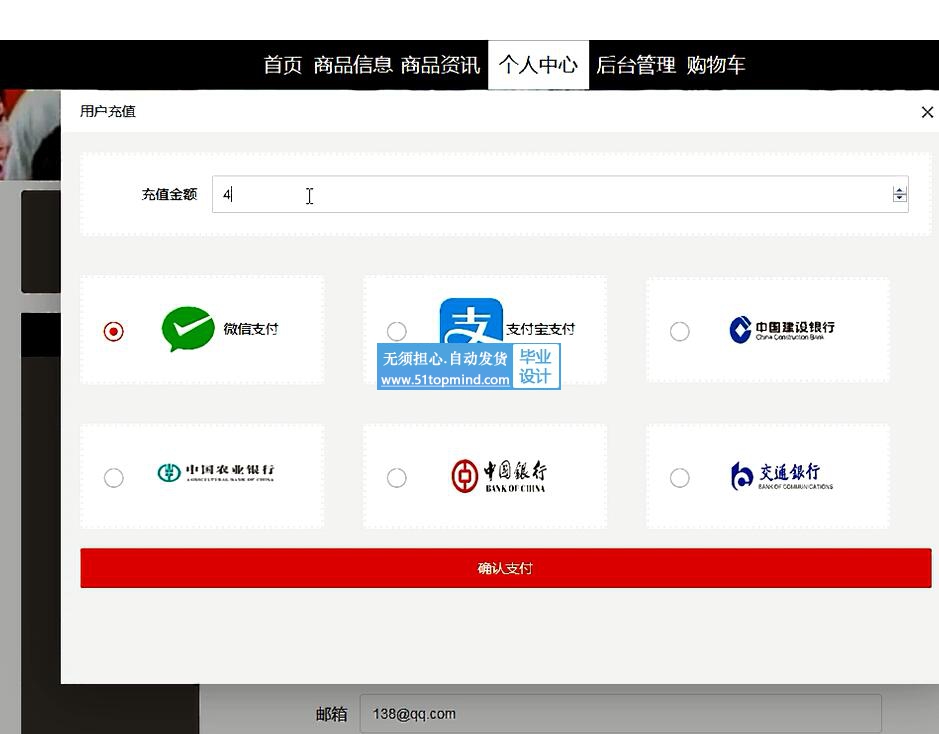Click the Bank of China logo
The width and height of the screenshot is (939, 734).
[499, 477]
